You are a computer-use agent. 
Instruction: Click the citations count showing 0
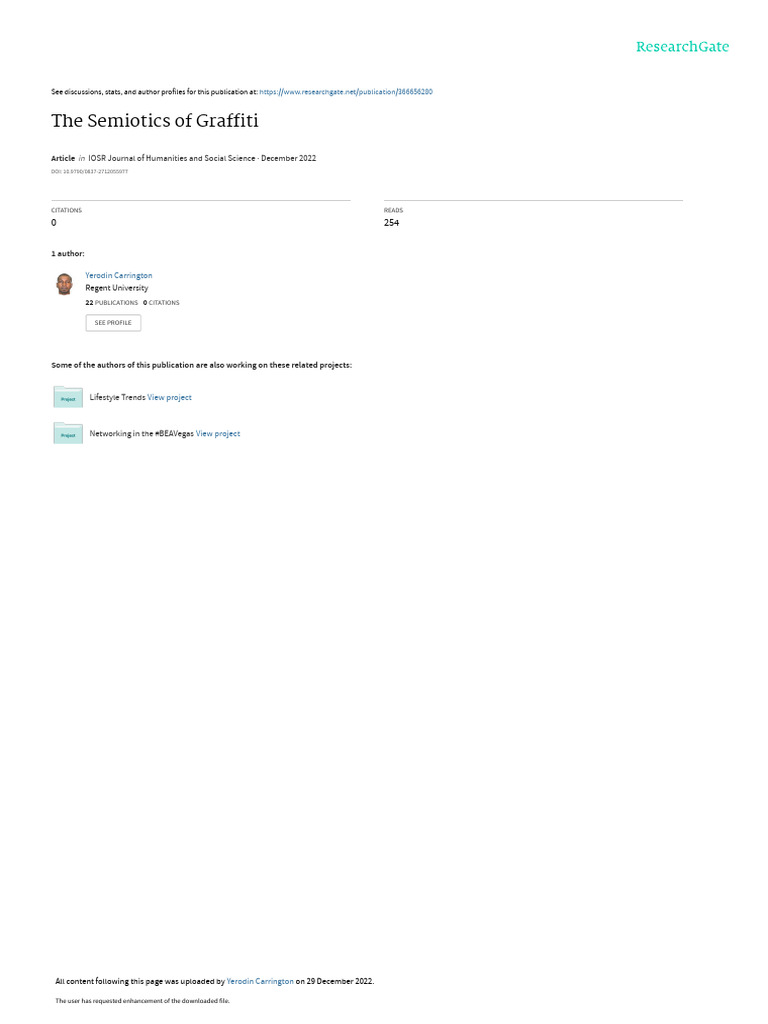click(54, 223)
